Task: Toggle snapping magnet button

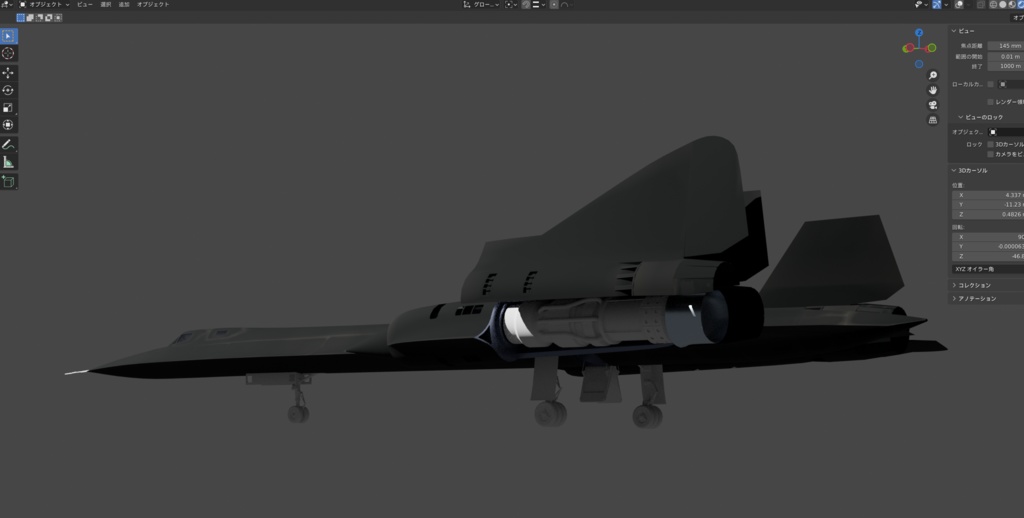Action: (x=526, y=5)
